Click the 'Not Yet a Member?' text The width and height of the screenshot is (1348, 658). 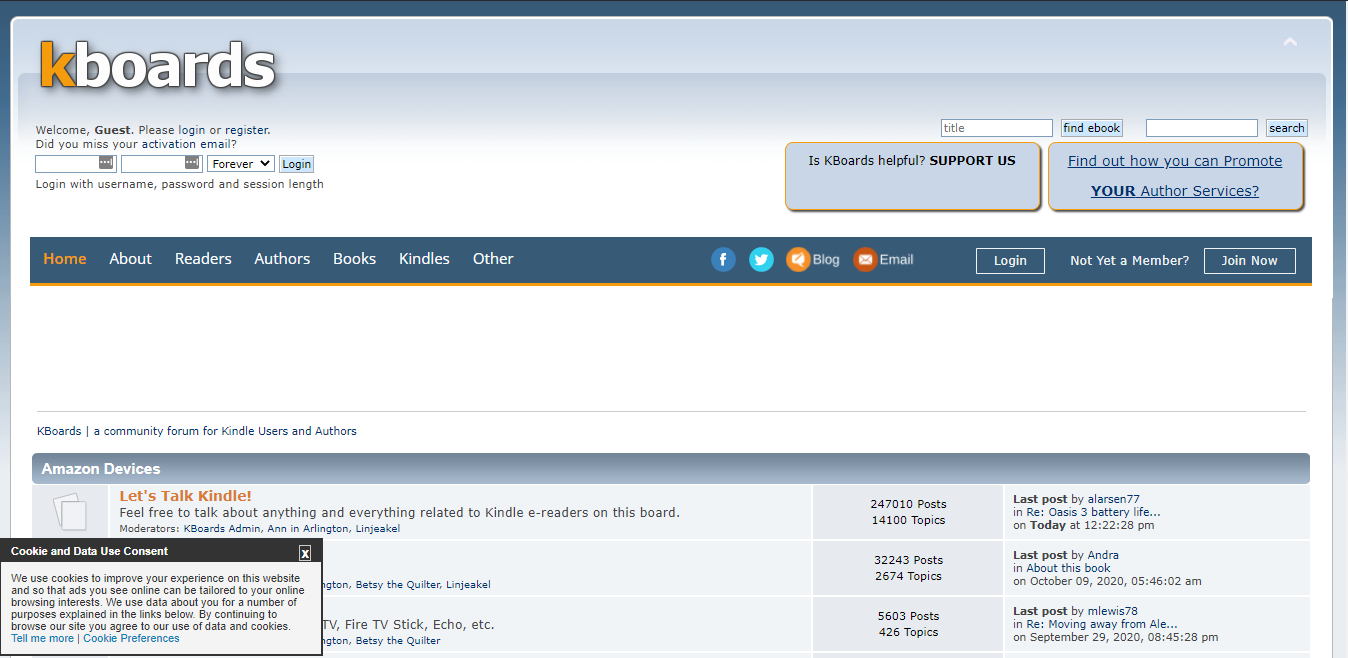[1130, 261]
